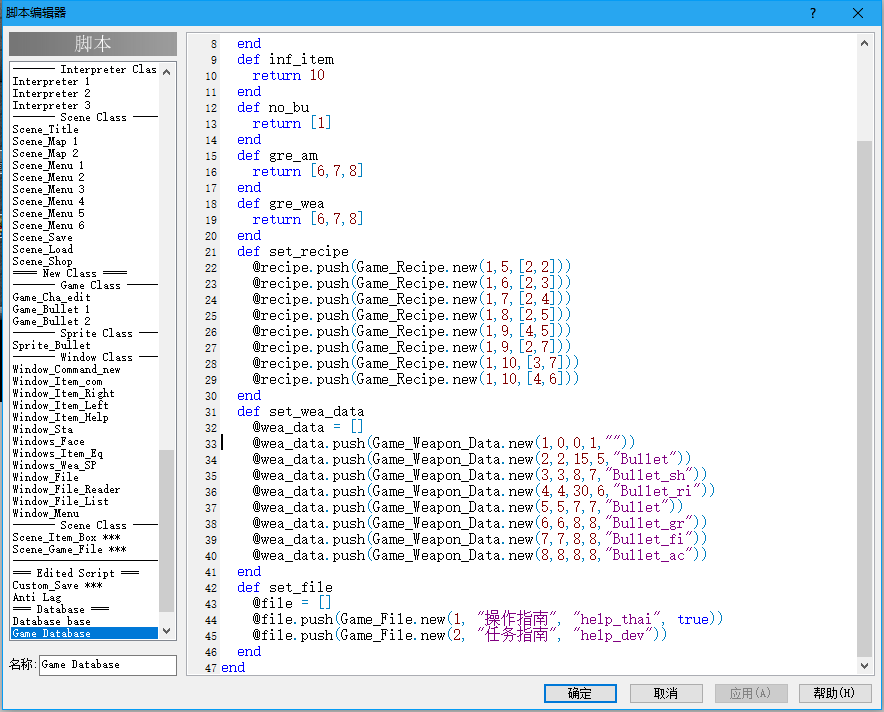Screen dimensions: 884x712
Task: Click the 确定 confirm button
Action: point(580,693)
